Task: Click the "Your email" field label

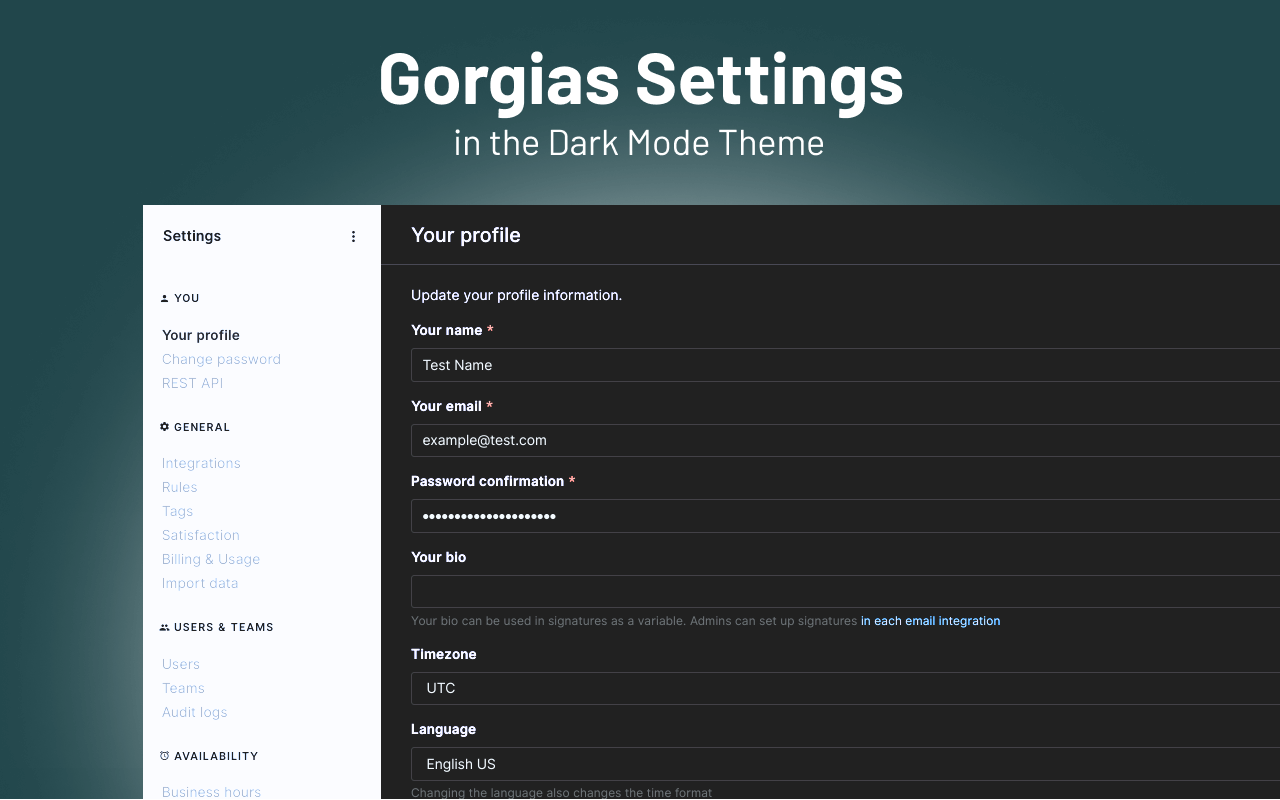Action: [x=447, y=406]
